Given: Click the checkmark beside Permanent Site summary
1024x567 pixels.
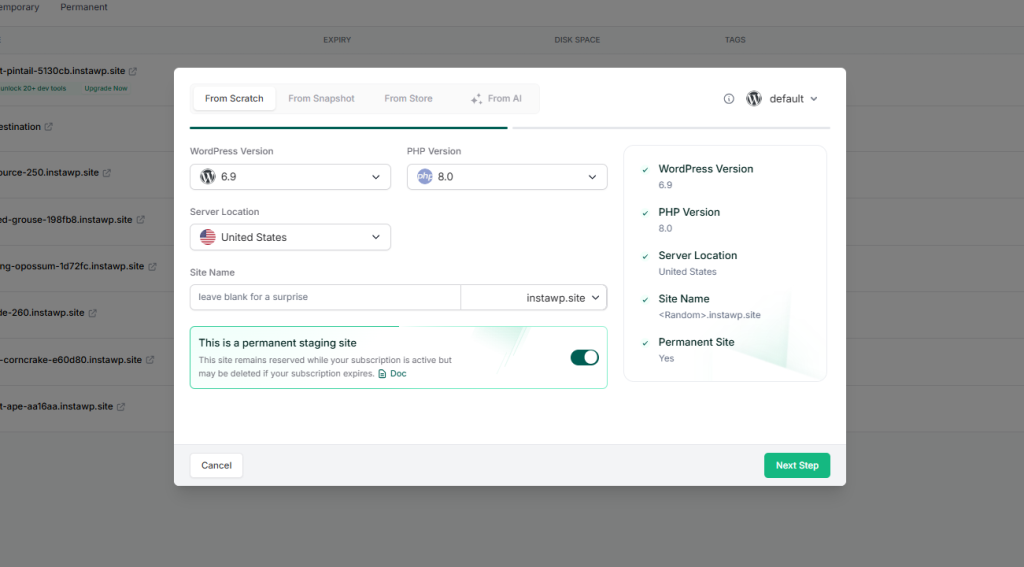Looking at the screenshot, I should (x=645, y=343).
